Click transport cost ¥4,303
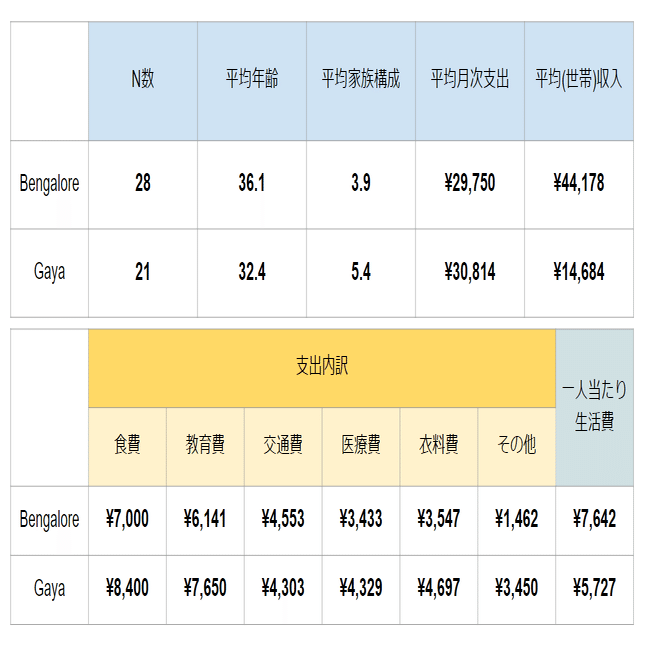The image size is (649, 649). click(283, 588)
